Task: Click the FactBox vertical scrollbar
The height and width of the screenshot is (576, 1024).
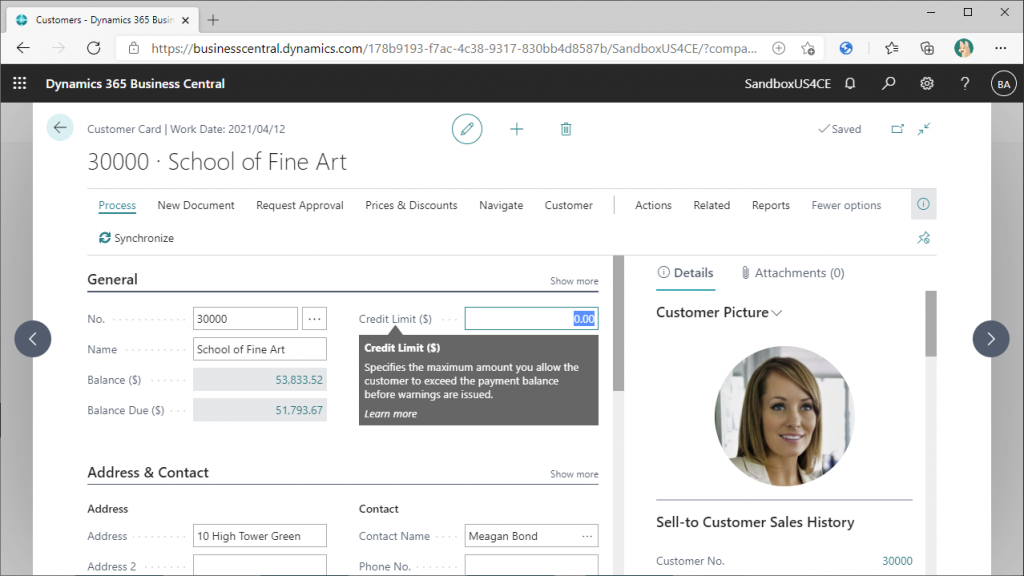Action: click(931, 324)
